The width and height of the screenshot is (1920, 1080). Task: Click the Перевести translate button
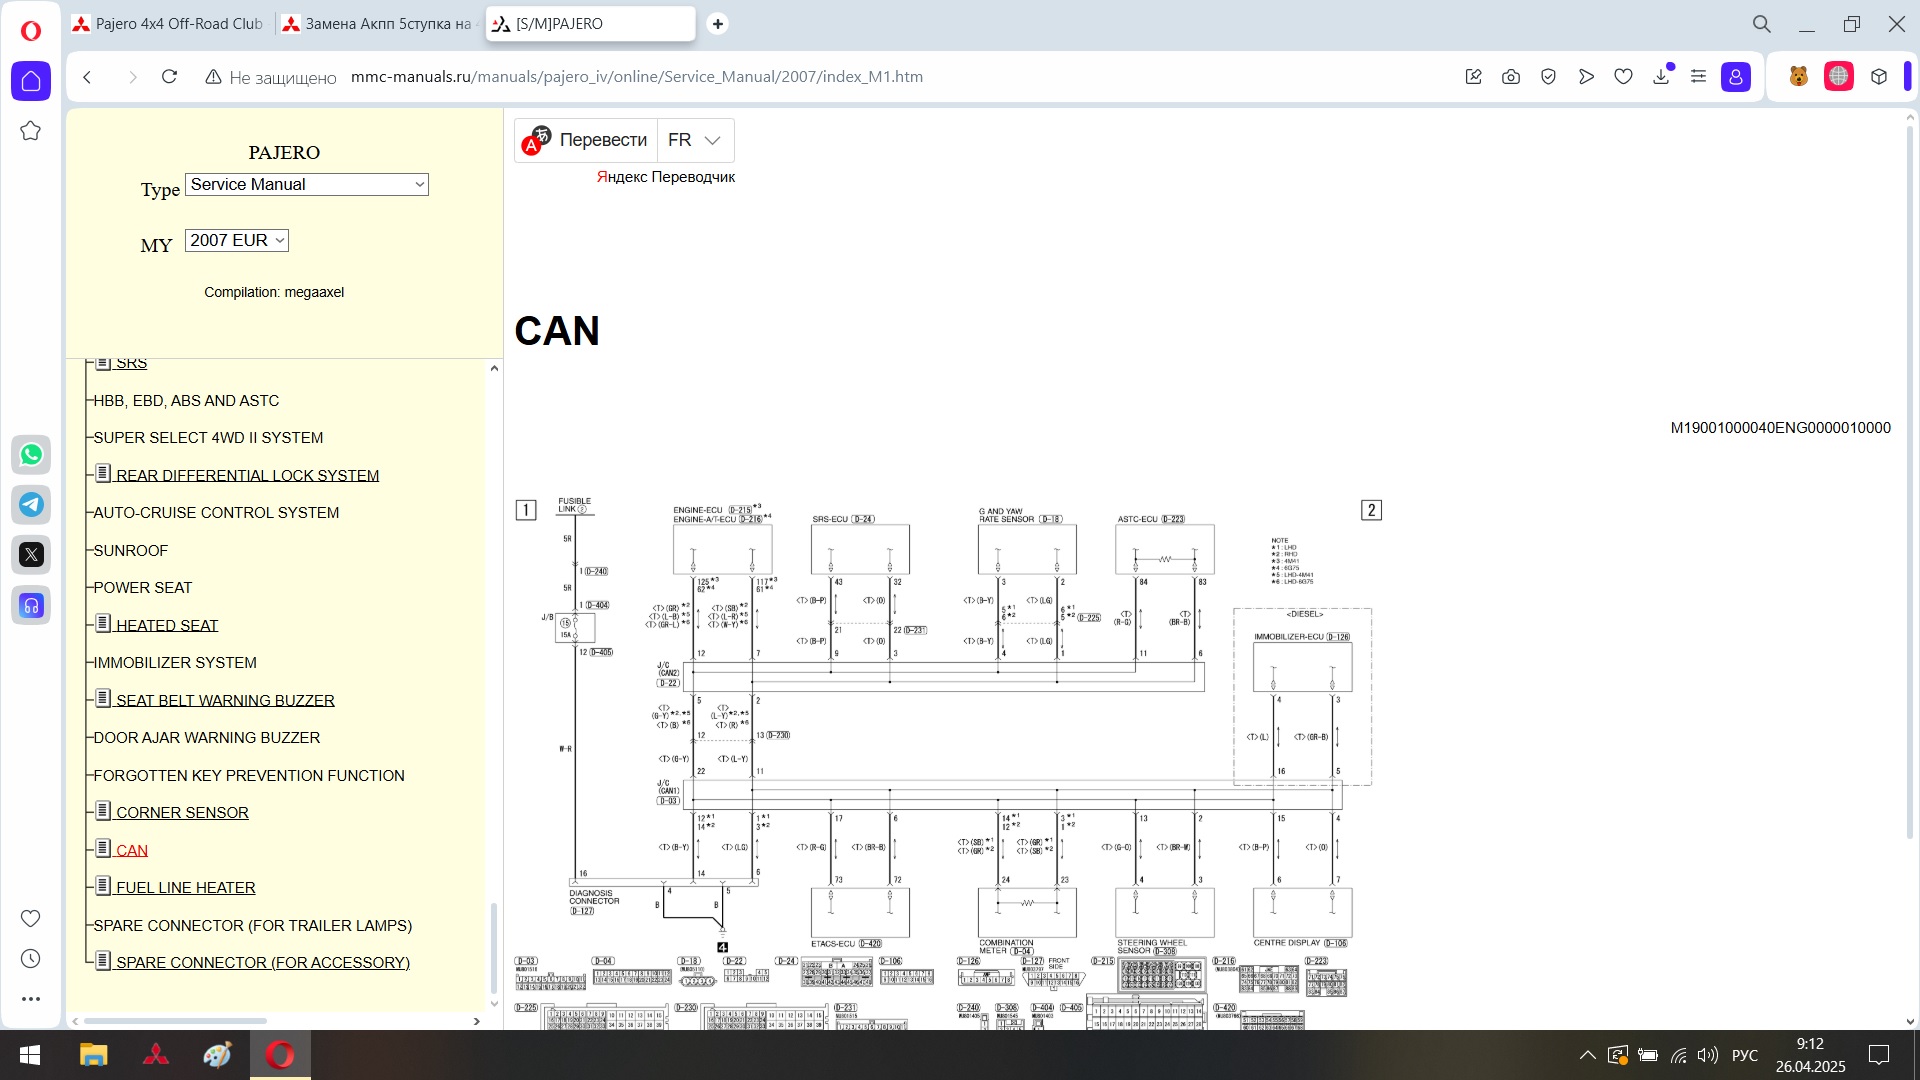[602, 141]
